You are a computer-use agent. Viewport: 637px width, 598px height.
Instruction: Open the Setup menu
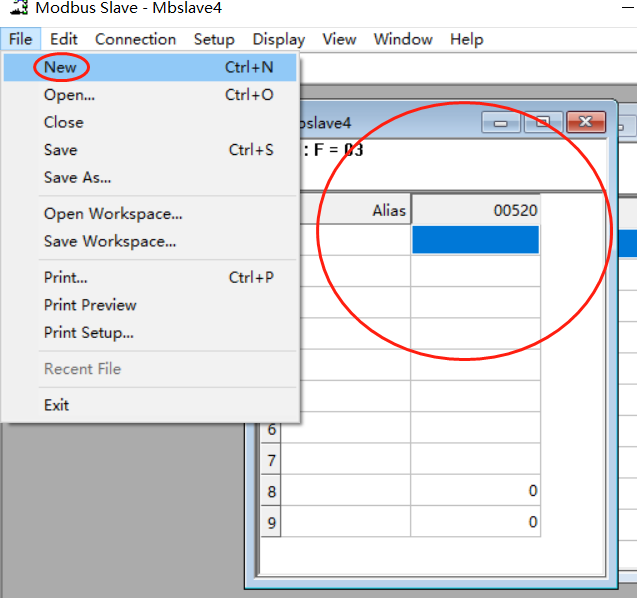coord(214,39)
